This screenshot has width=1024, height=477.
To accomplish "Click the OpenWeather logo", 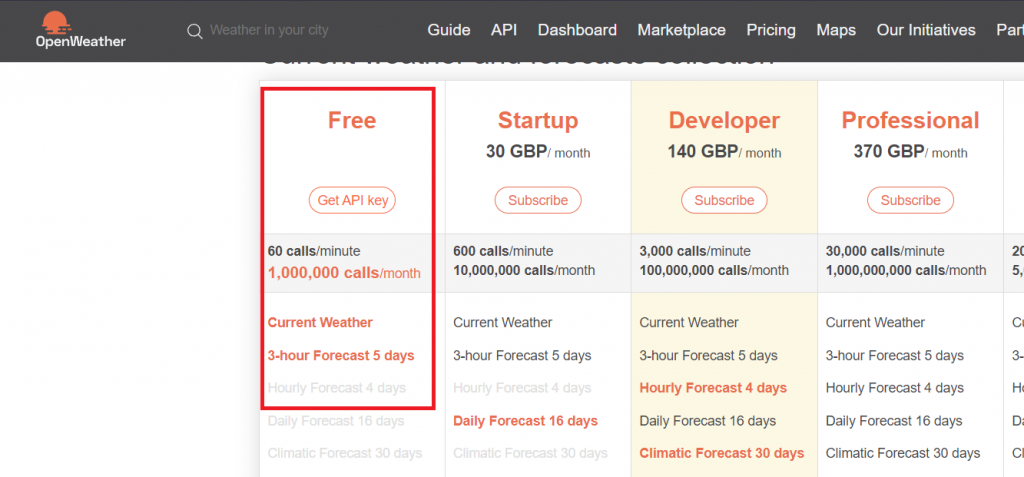I will (x=81, y=29).
